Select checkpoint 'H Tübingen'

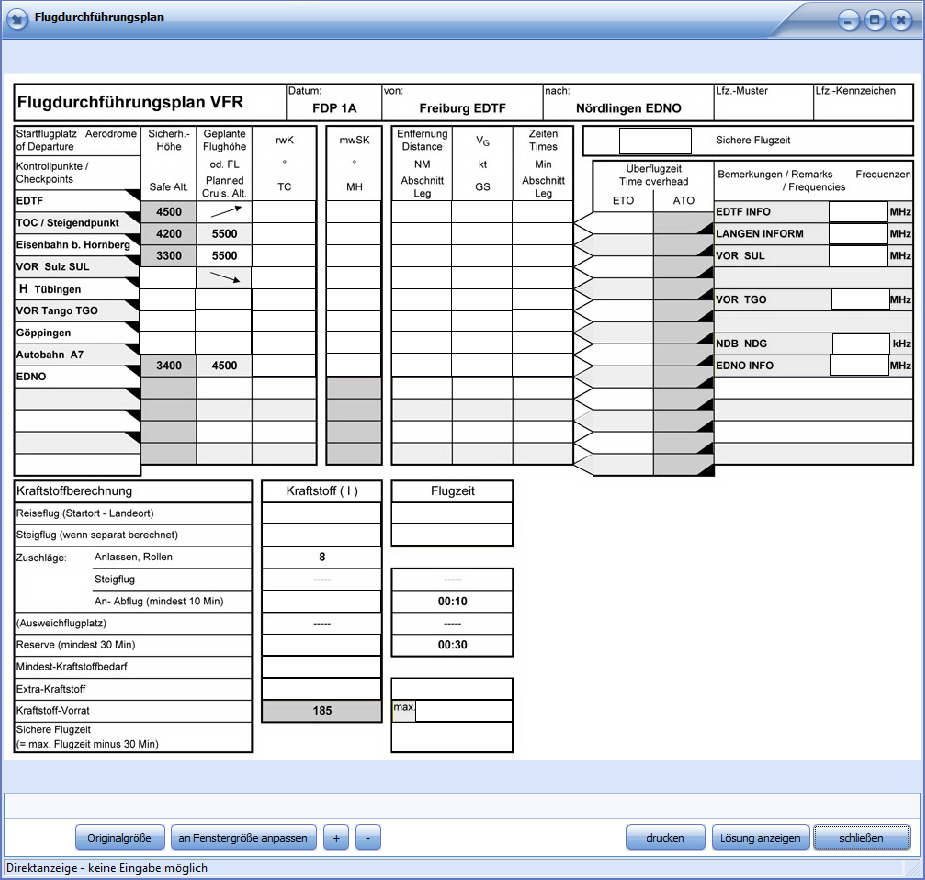pos(50,289)
